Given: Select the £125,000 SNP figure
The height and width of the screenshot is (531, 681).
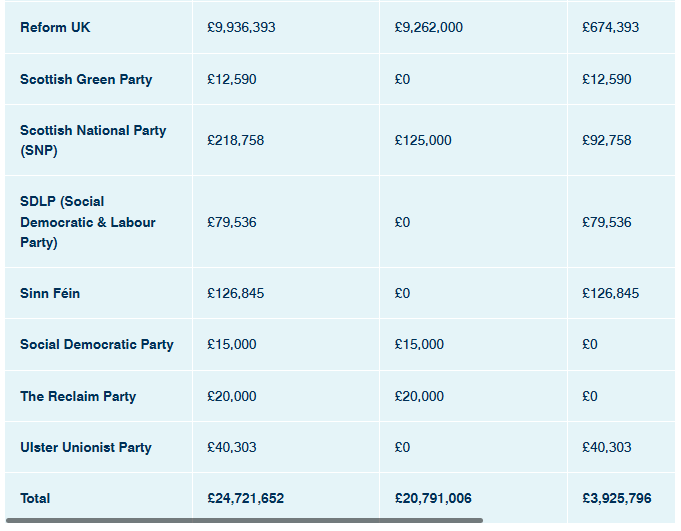Looking at the screenshot, I should (423, 140).
